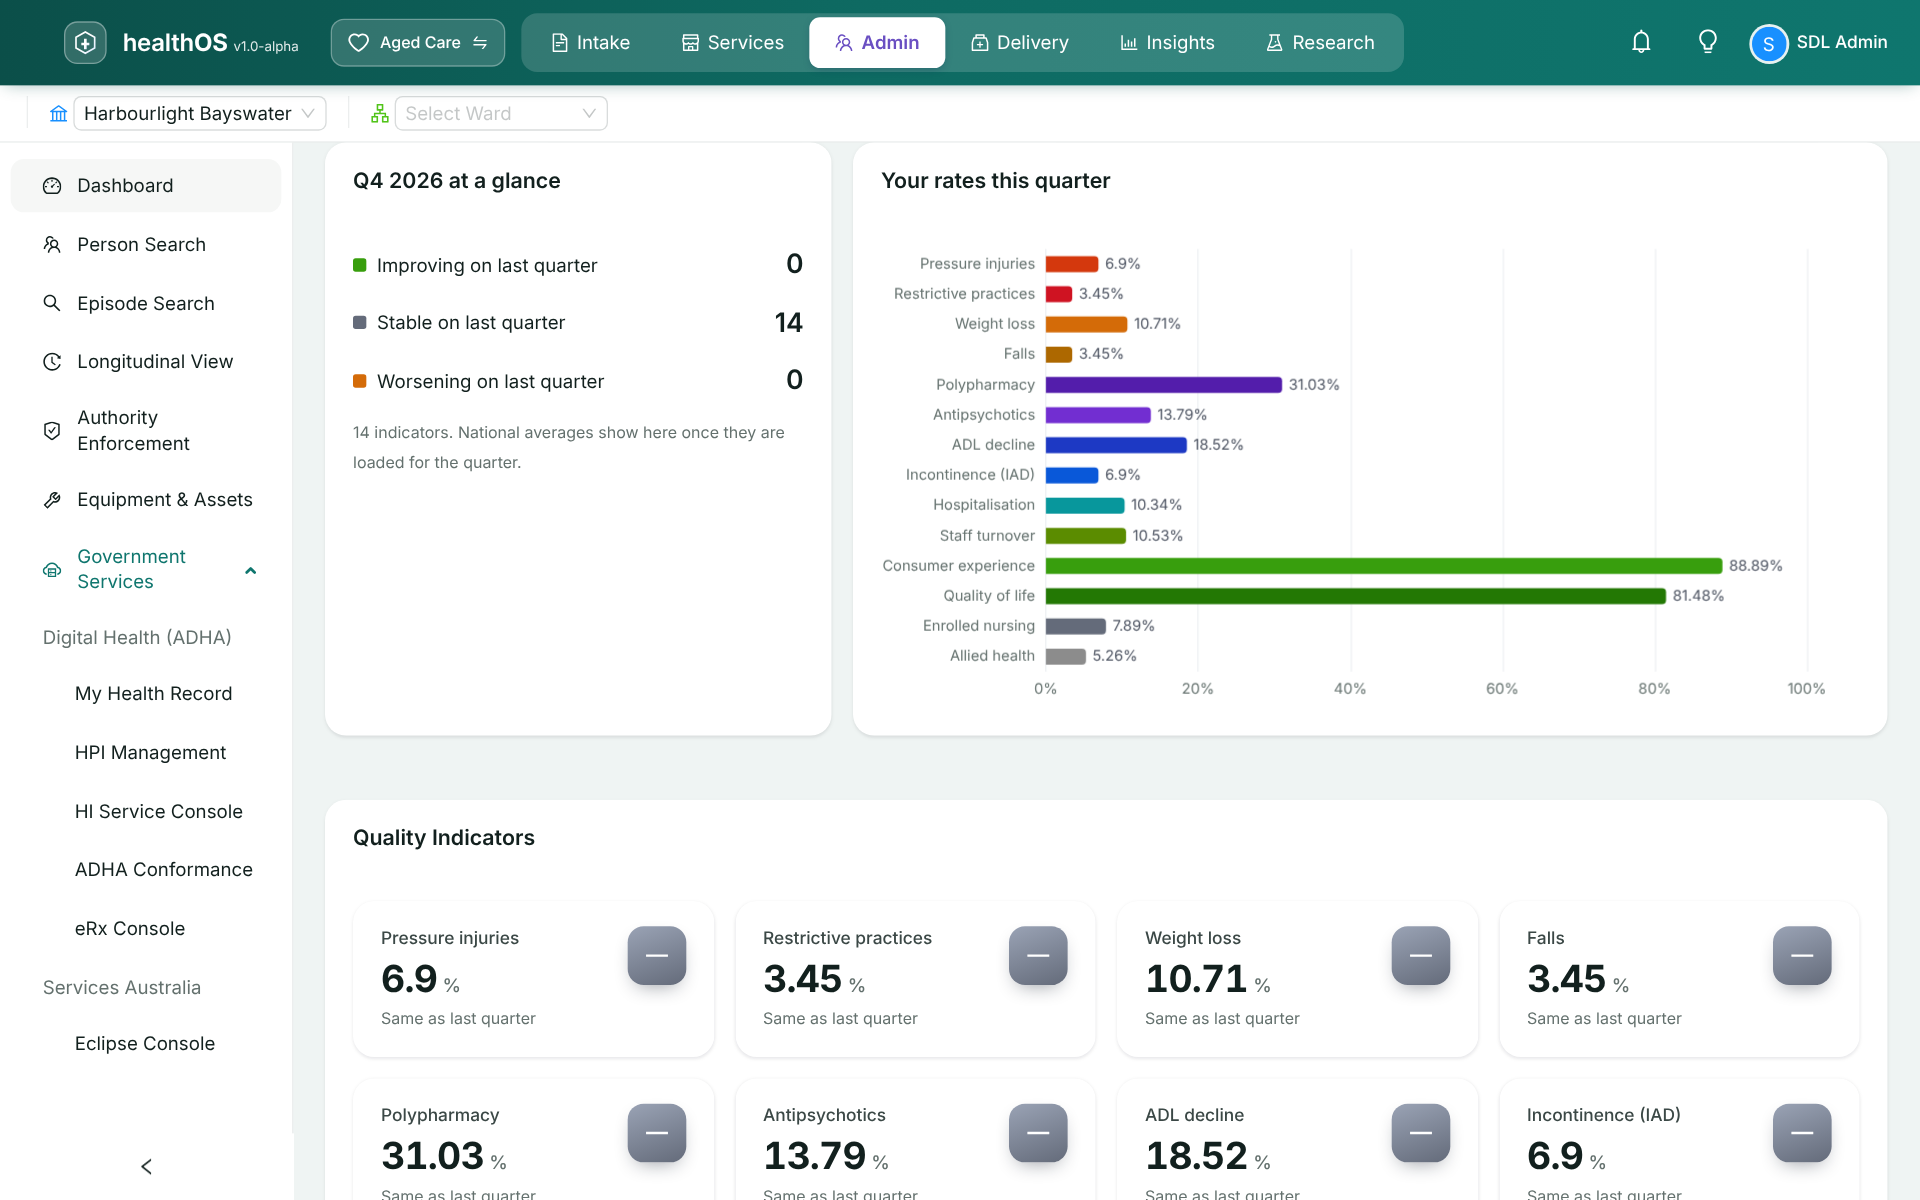
Task: Select the Admin tab
Action: click(x=877, y=43)
